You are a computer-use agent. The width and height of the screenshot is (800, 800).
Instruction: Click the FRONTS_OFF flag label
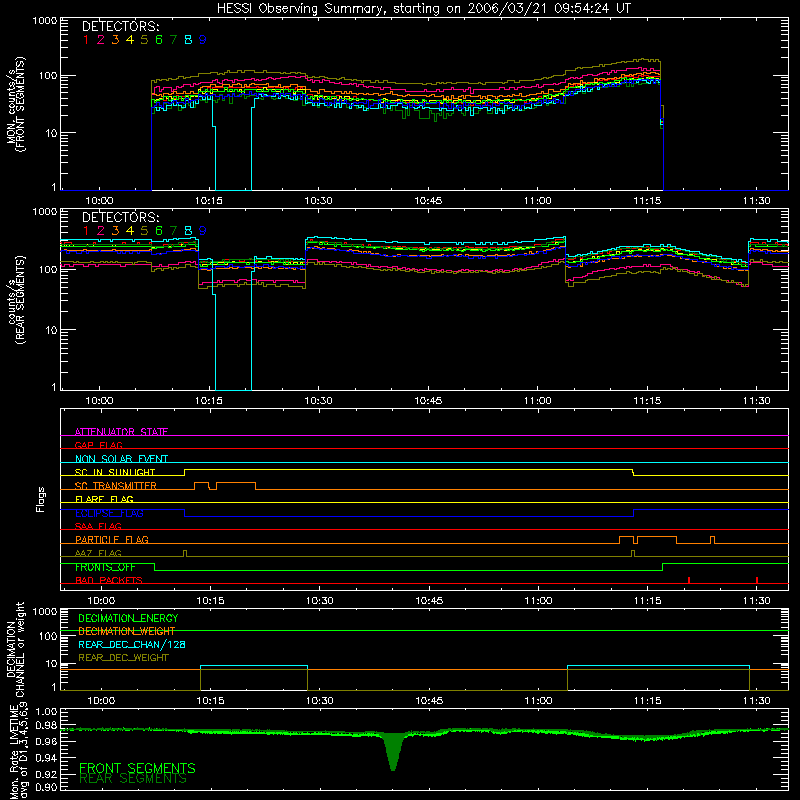[105, 567]
